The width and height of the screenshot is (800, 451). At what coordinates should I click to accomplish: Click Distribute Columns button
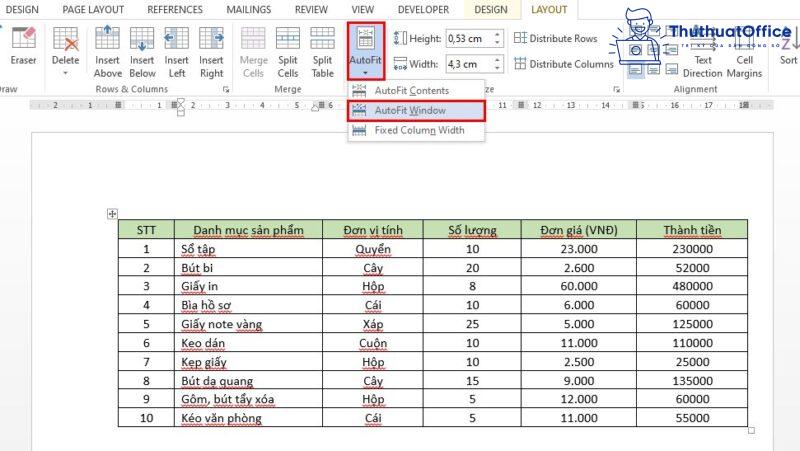[563, 64]
